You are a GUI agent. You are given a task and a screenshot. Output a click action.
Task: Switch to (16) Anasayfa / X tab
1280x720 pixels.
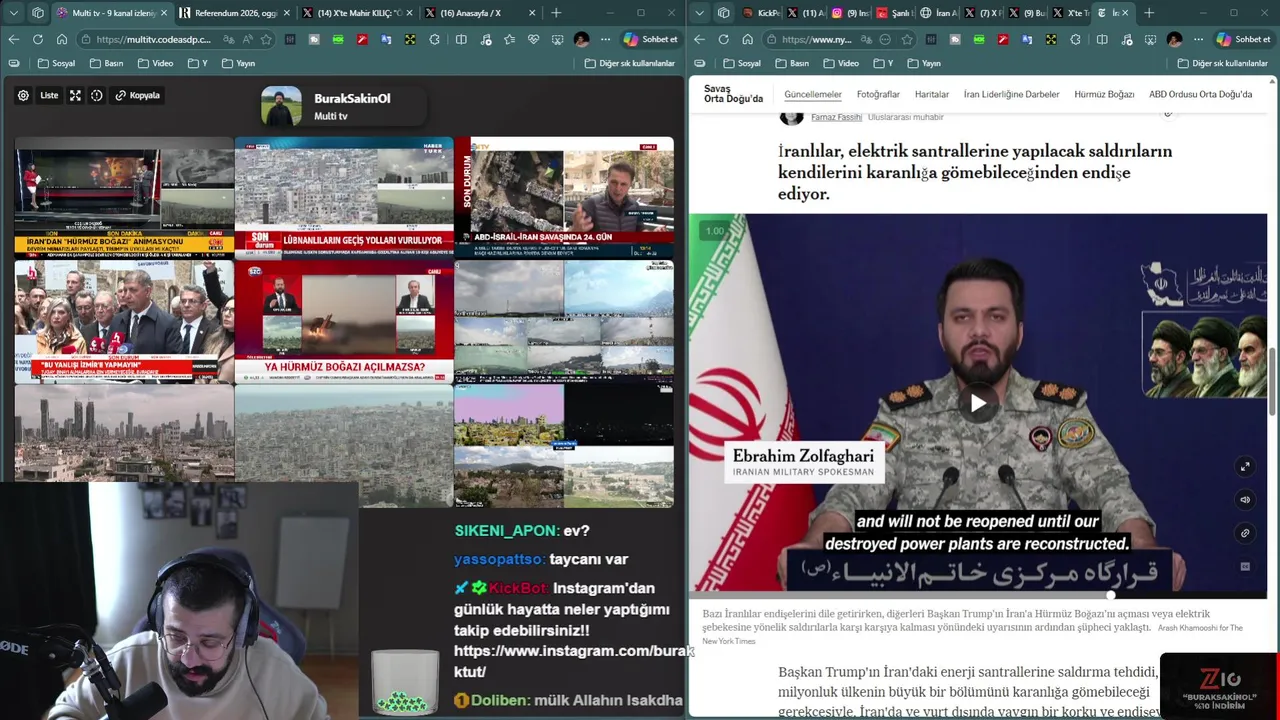479,13
